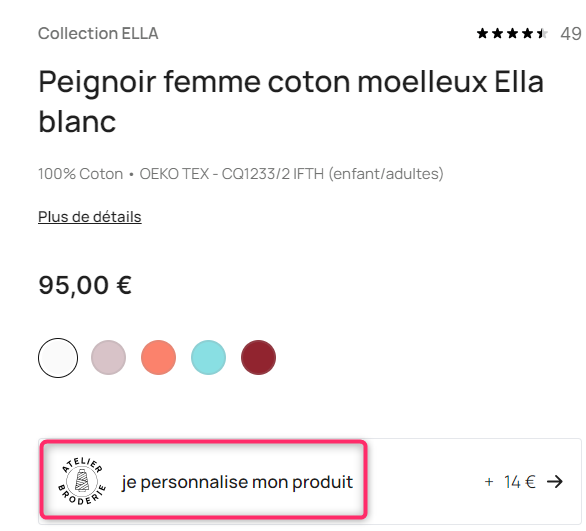Click the 95,00 € price
586x531 pixels.
(x=85, y=286)
